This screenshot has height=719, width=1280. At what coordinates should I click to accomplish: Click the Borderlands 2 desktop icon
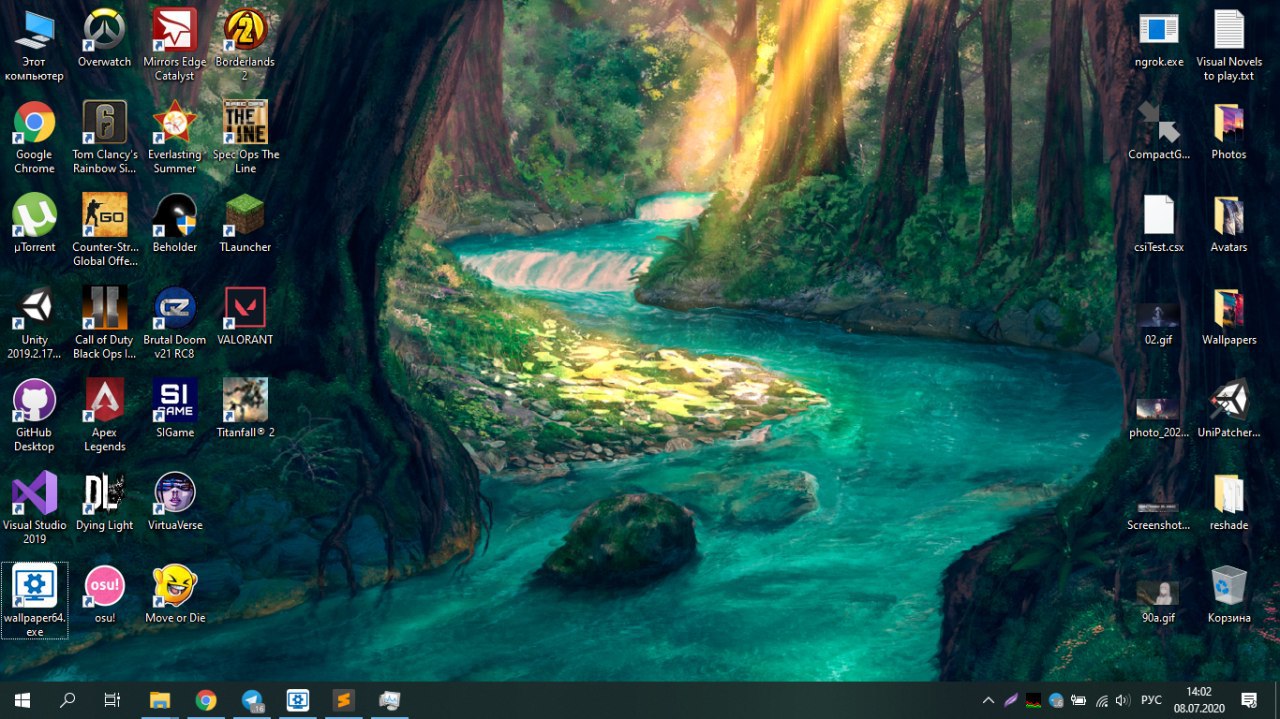245,44
